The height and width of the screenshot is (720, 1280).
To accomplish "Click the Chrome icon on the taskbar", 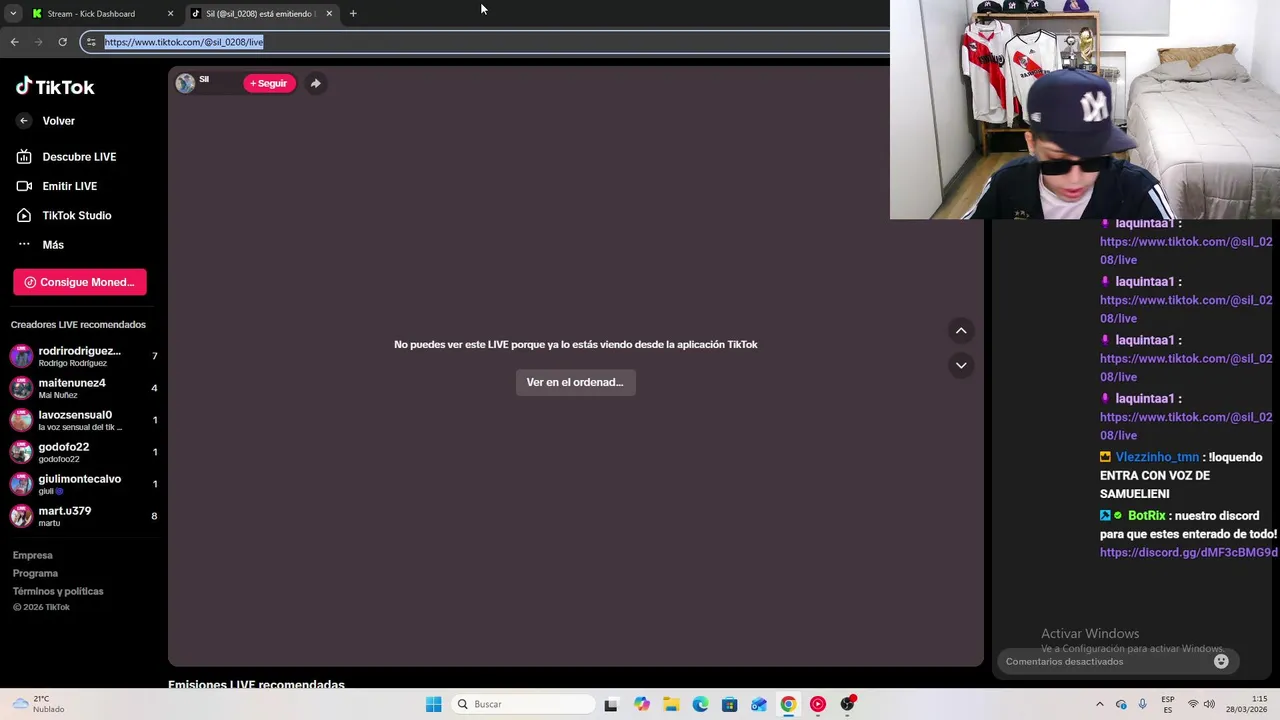I will [788, 704].
